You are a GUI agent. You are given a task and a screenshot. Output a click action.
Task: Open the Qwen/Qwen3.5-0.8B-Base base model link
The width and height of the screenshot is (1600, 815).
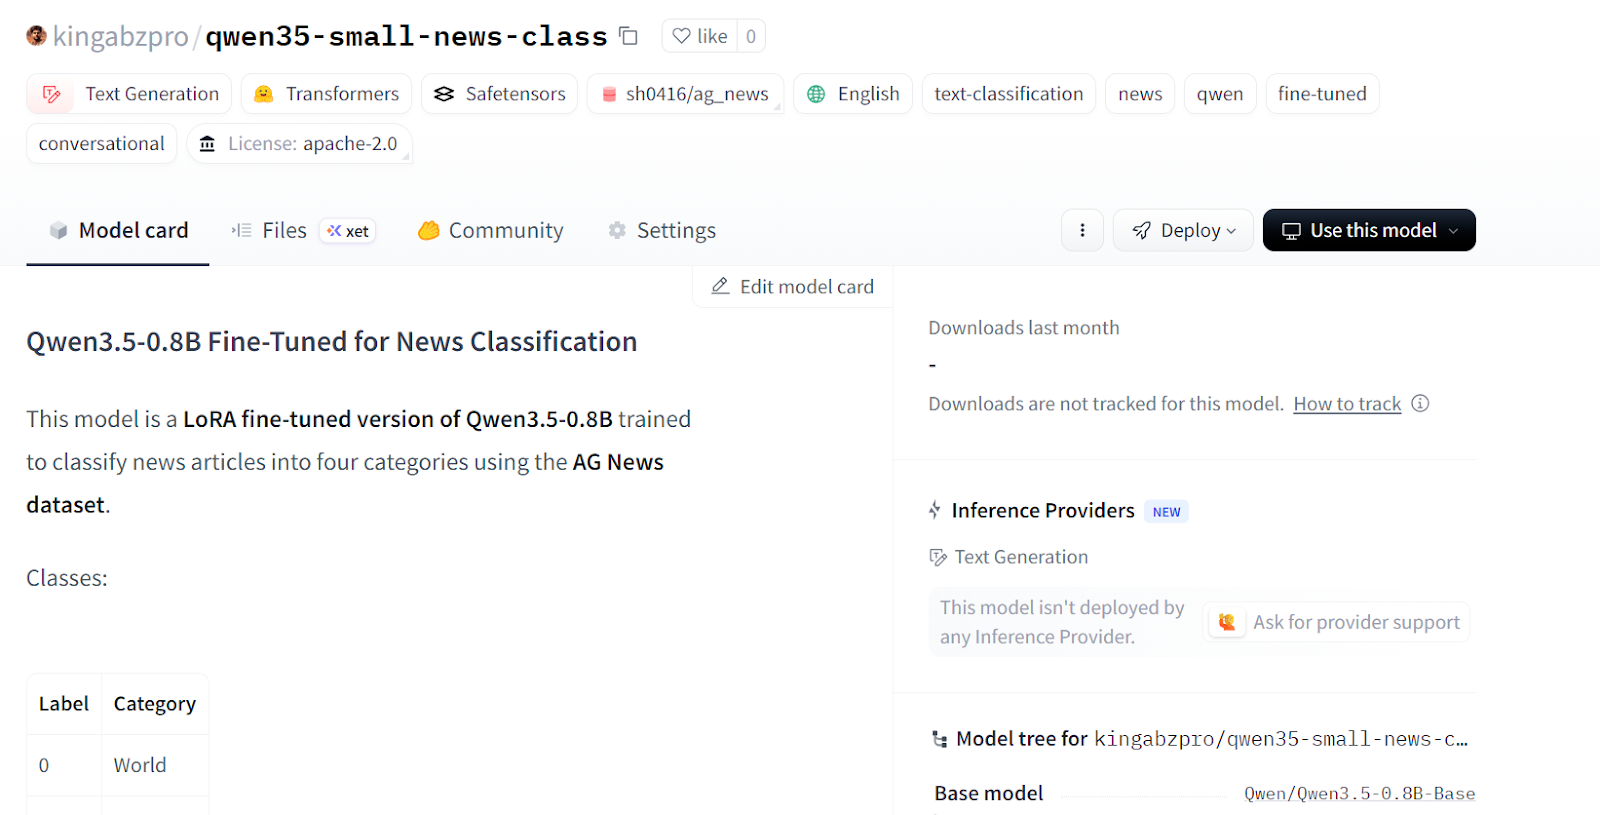[x=1359, y=794]
